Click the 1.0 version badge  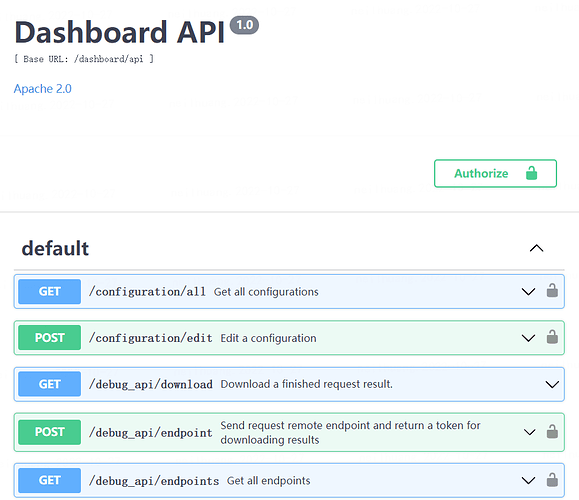pos(244,25)
